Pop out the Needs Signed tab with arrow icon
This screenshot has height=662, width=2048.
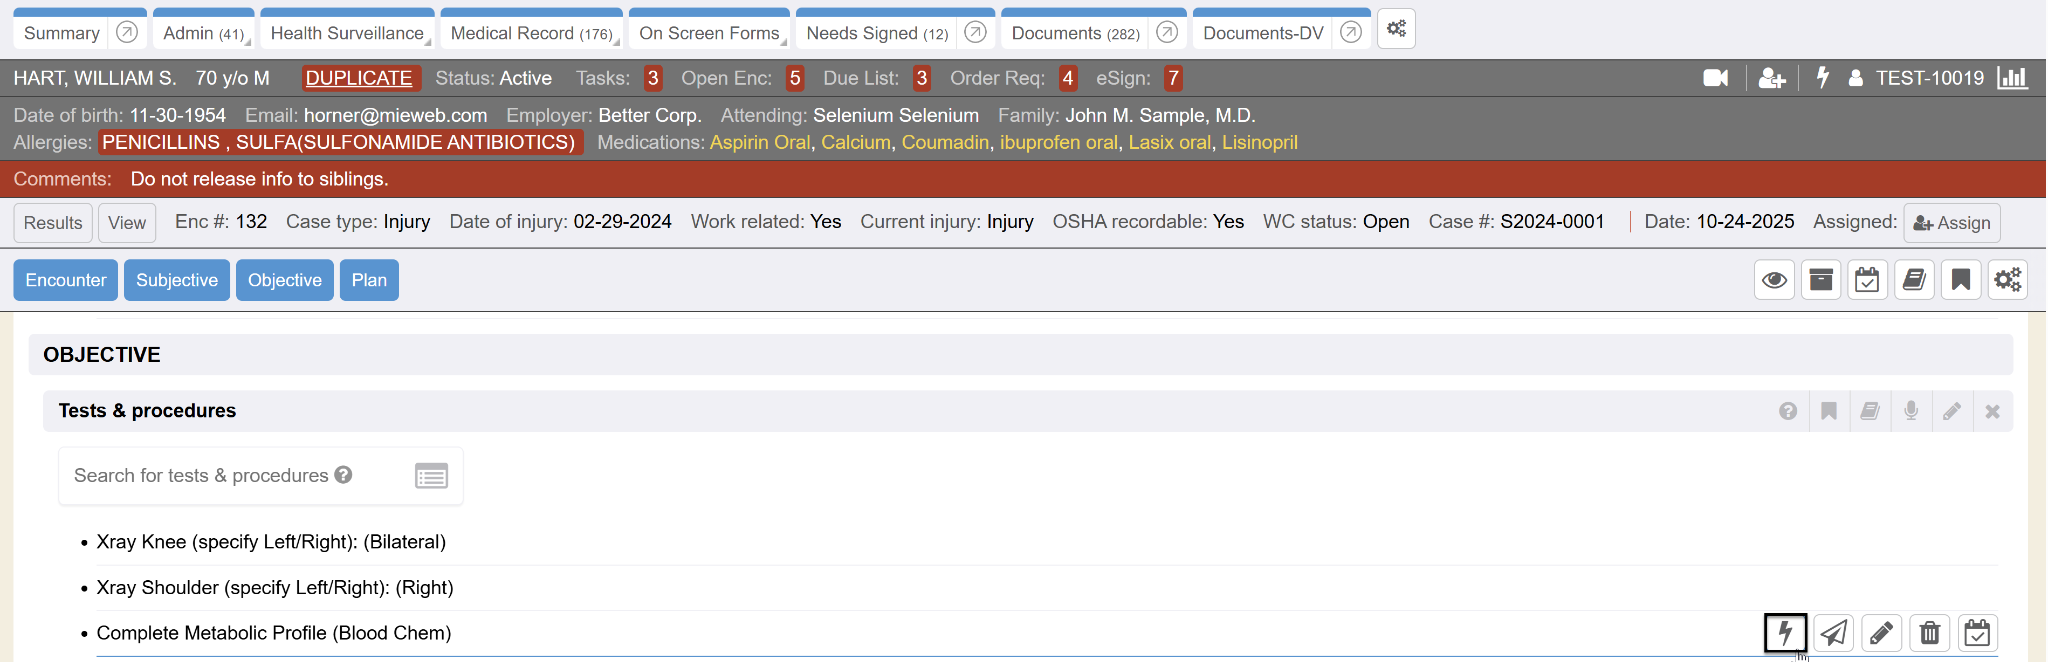975,33
